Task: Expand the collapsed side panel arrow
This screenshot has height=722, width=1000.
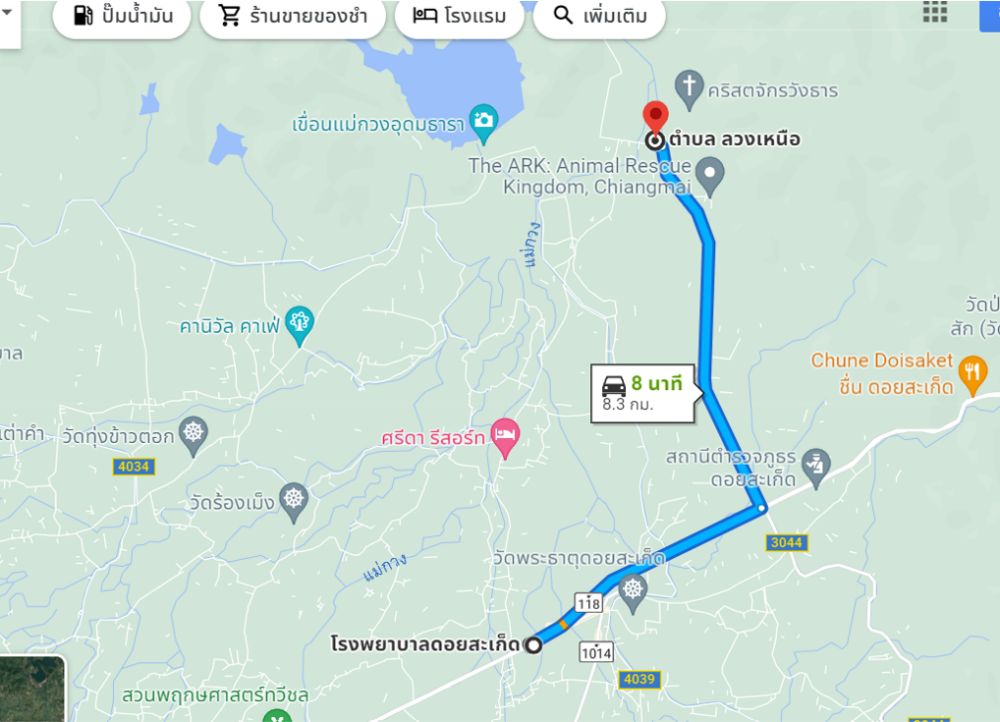Action: (7, 11)
